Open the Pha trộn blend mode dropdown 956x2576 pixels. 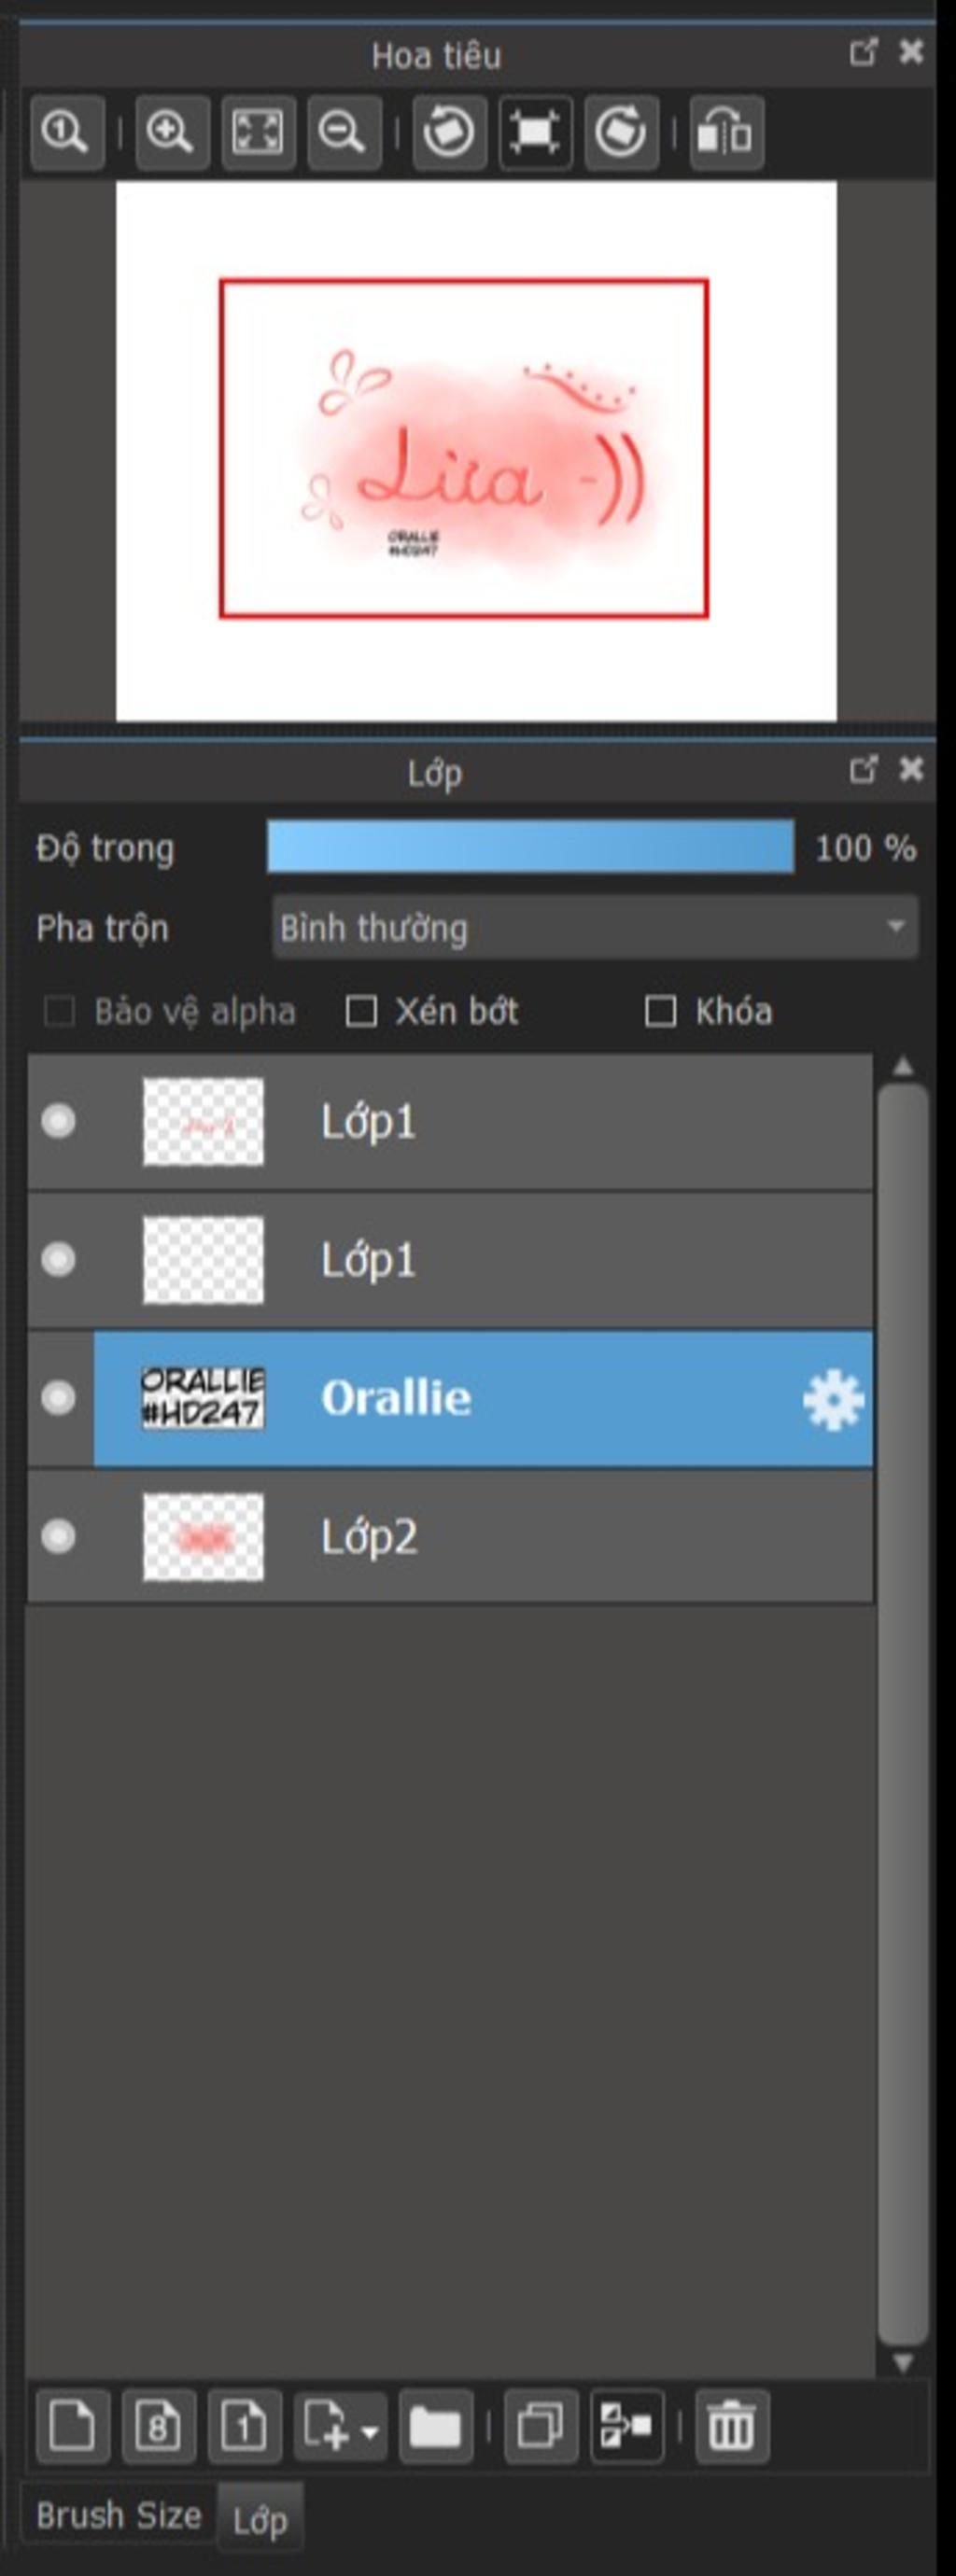595,927
